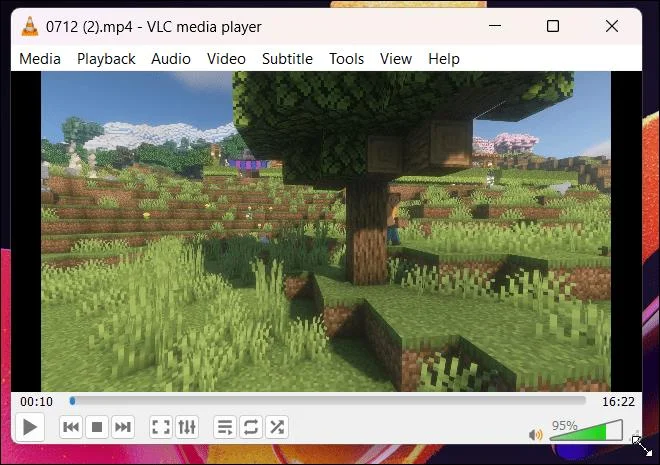Stop the video playback

97,427
